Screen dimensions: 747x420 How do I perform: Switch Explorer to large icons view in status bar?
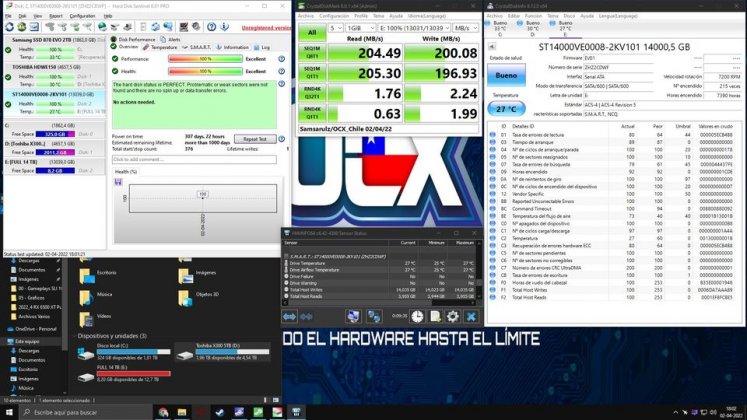[276, 400]
